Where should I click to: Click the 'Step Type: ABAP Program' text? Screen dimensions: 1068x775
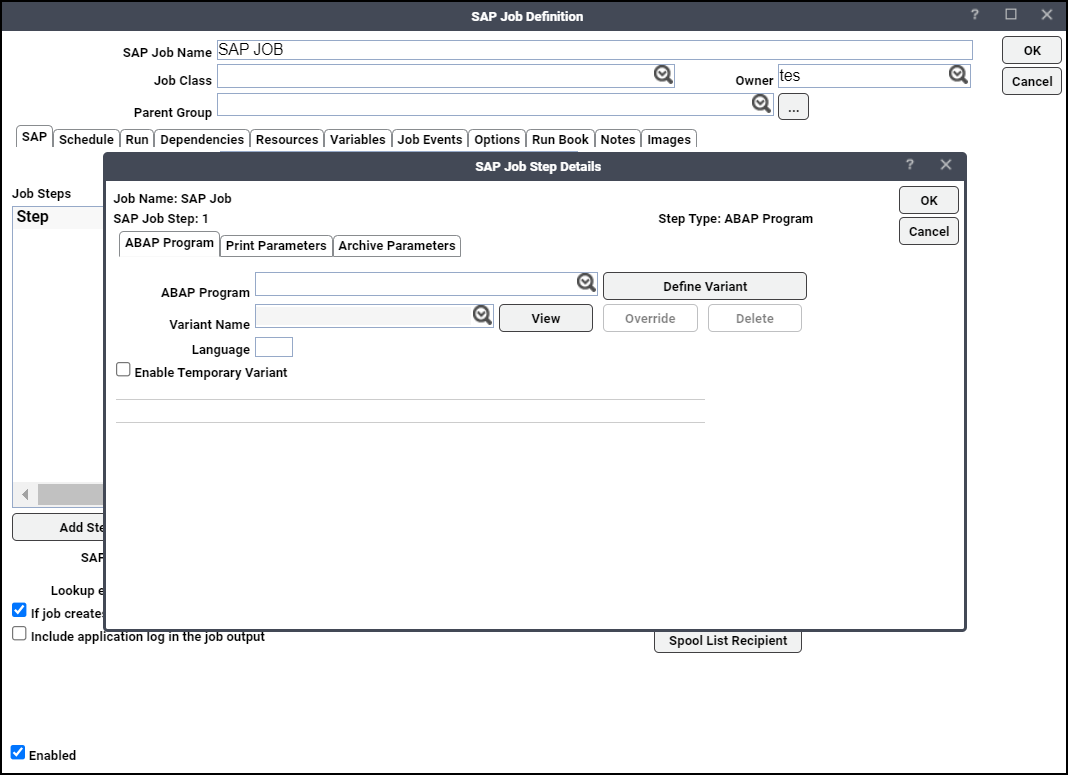[736, 219]
